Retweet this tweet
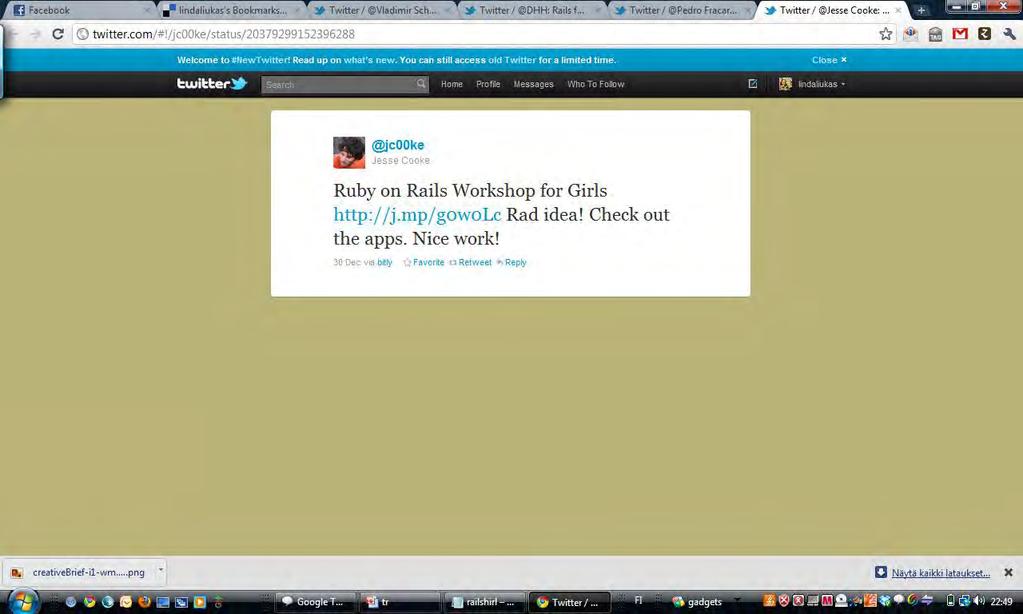This screenshot has height=614, width=1023. (470, 262)
